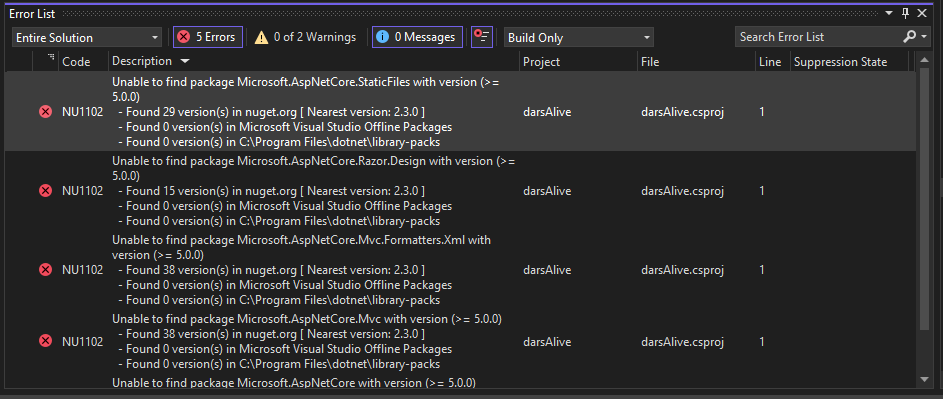
Task: Click the IntelliSense build filter icon
Action: [481, 37]
